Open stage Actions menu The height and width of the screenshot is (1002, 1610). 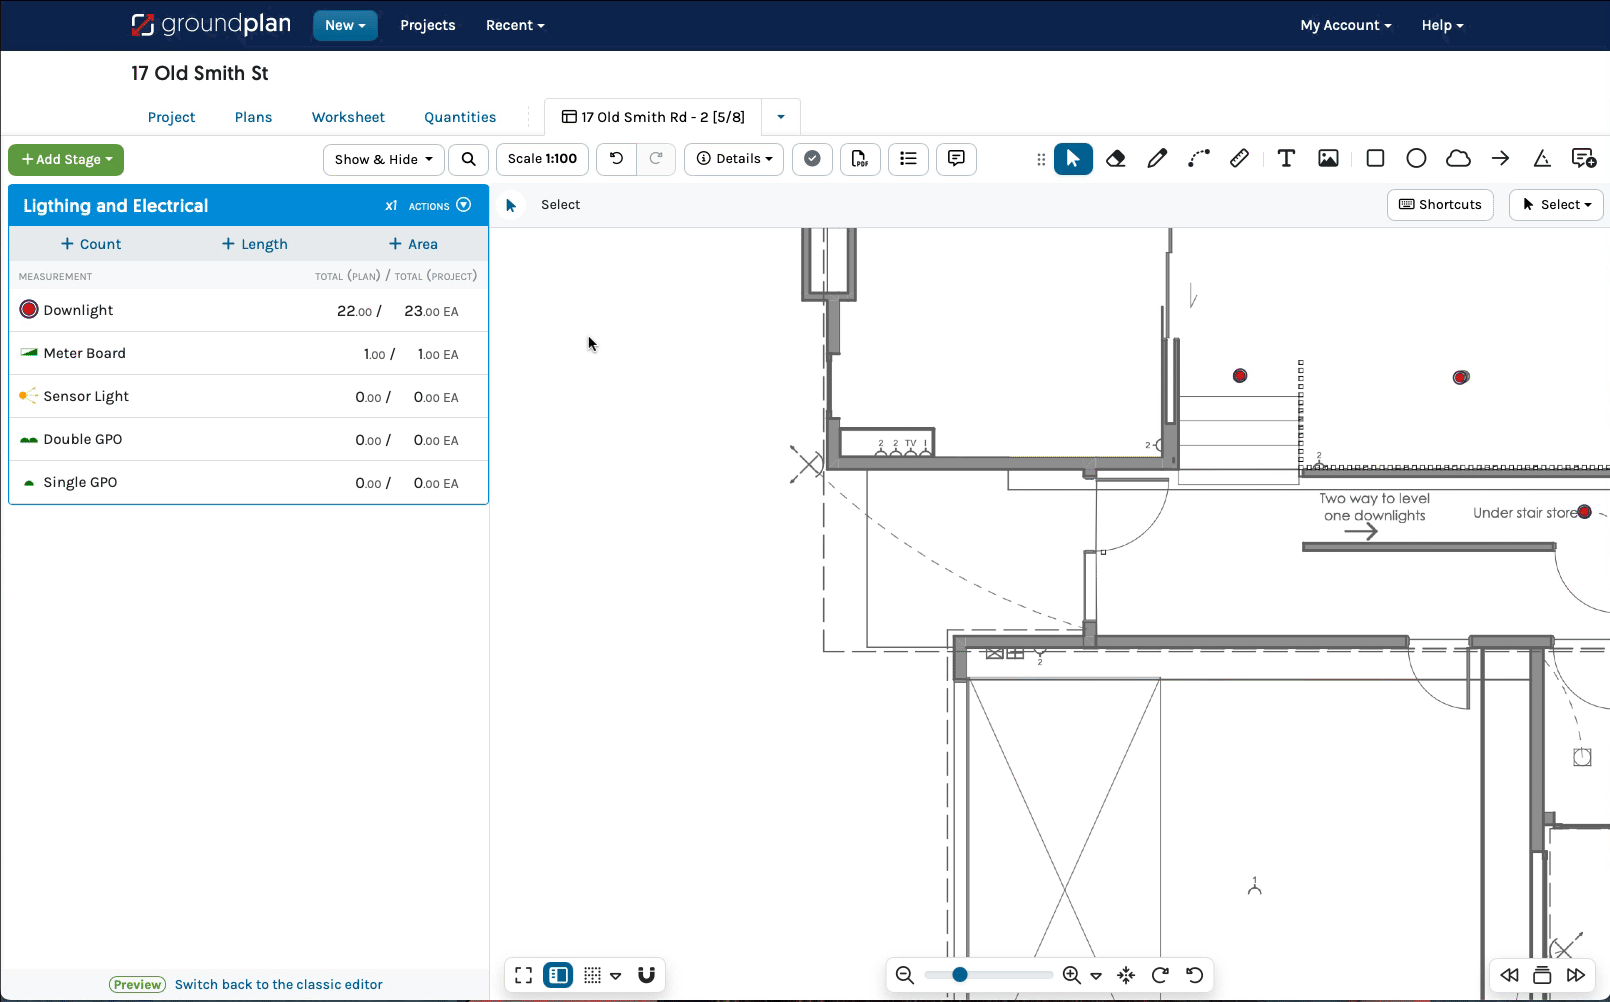(439, 205)
